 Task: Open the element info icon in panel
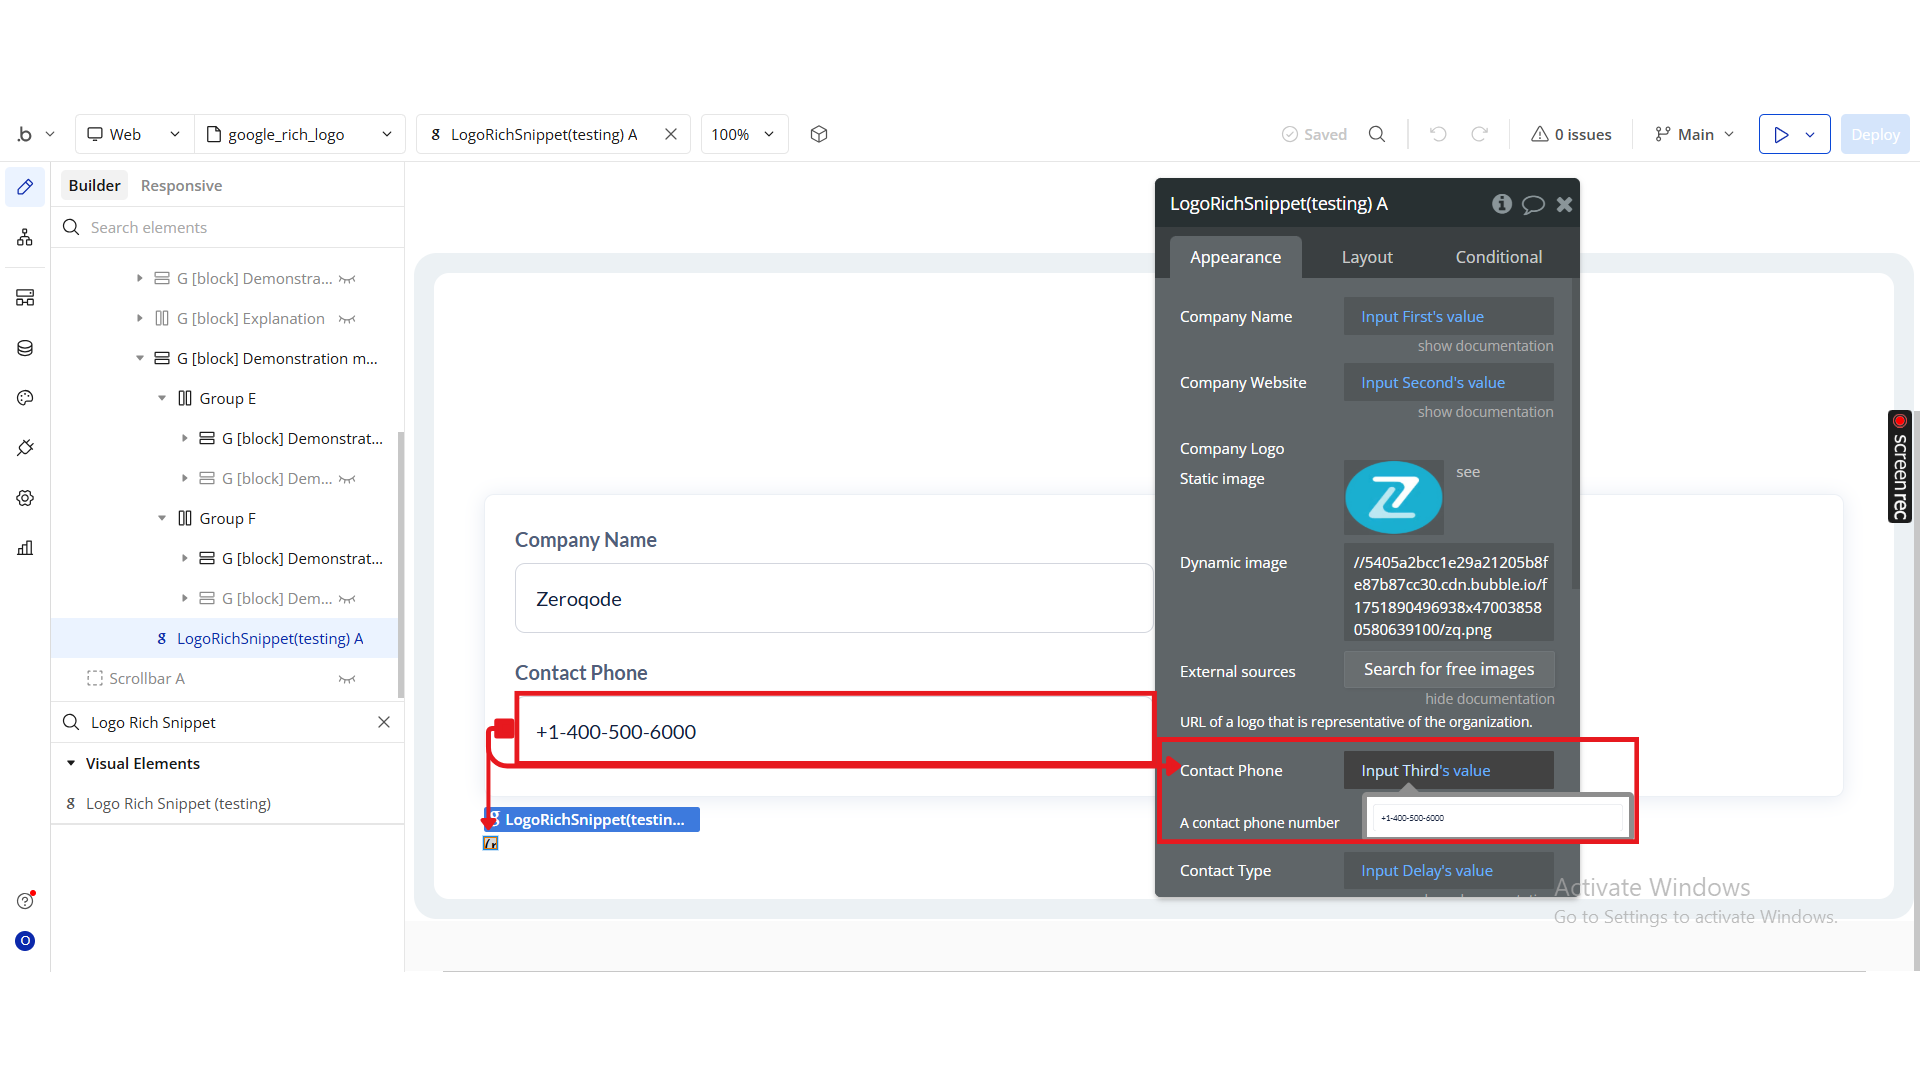click(1501, 204)
